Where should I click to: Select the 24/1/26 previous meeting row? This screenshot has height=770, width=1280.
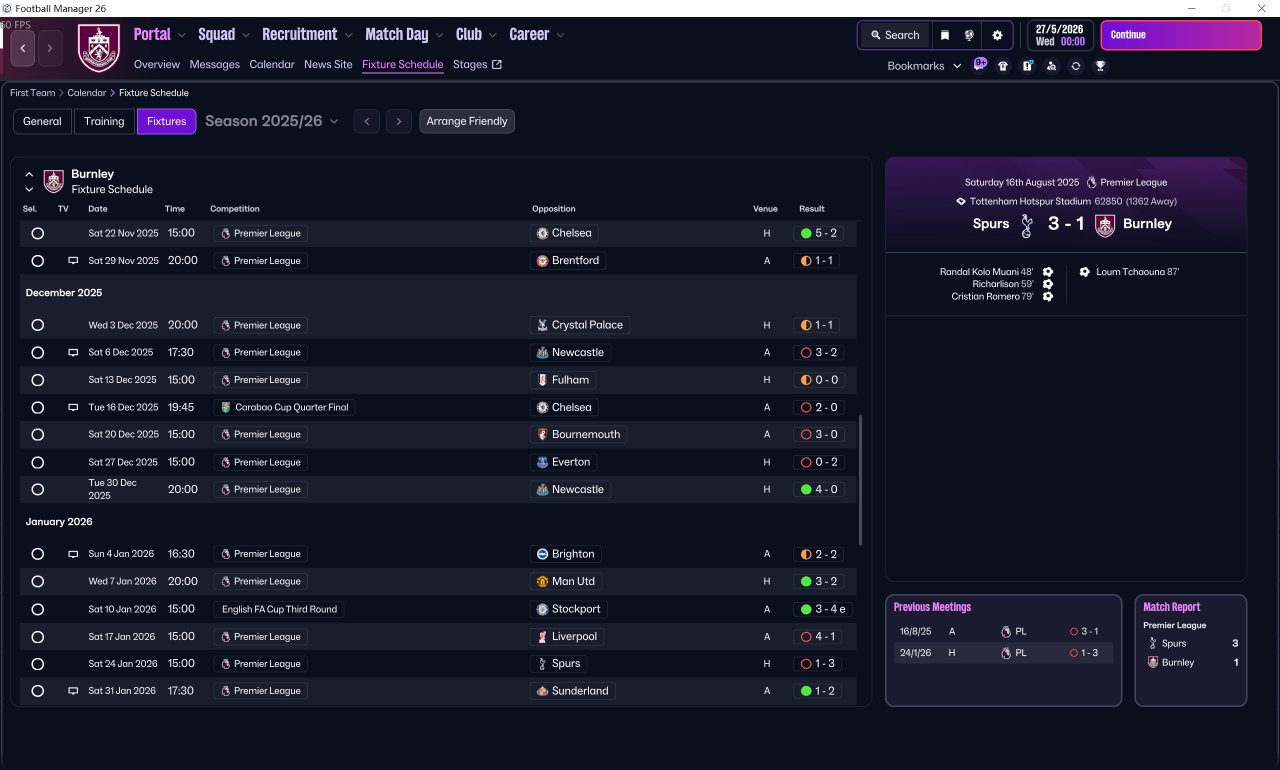tap(1003, 653)
